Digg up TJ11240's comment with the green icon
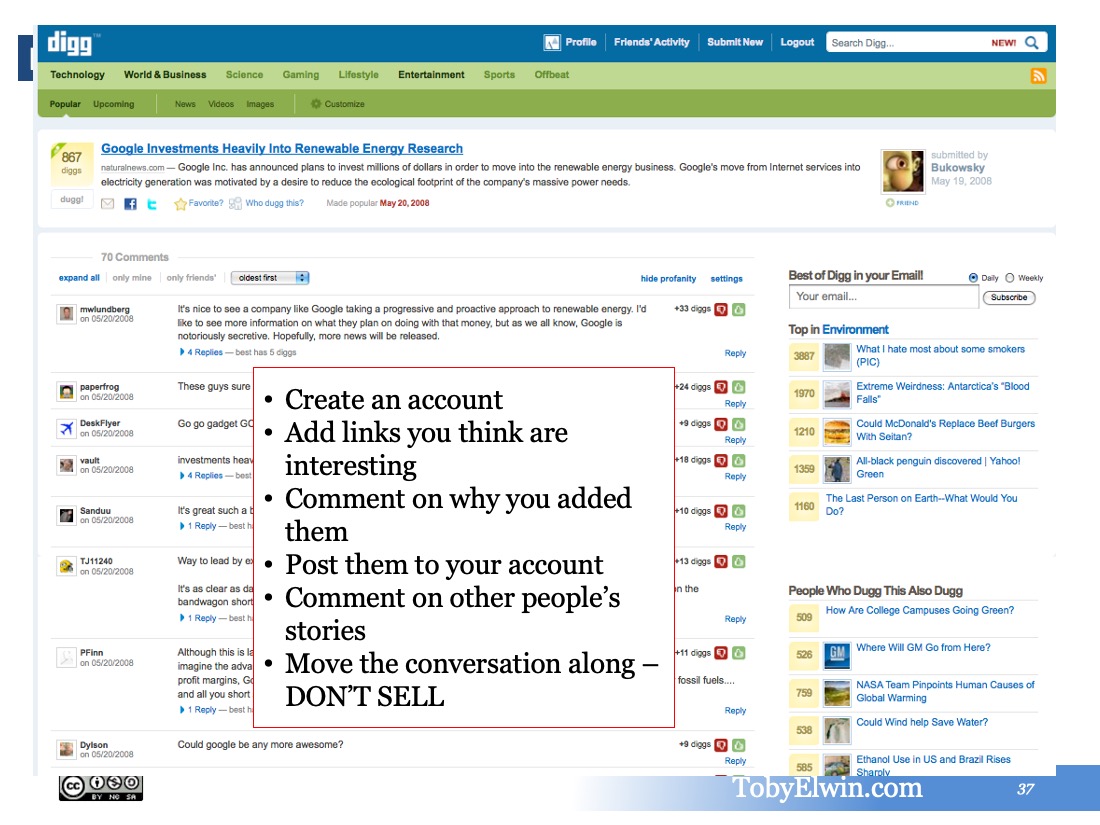This screenshot has width=1100, height=825. point(739,561)
